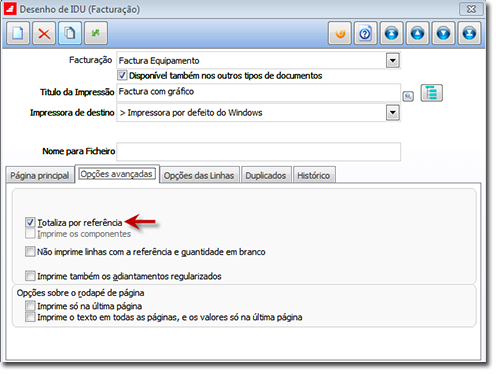Check Imprime só na última página

click(30, 306)
